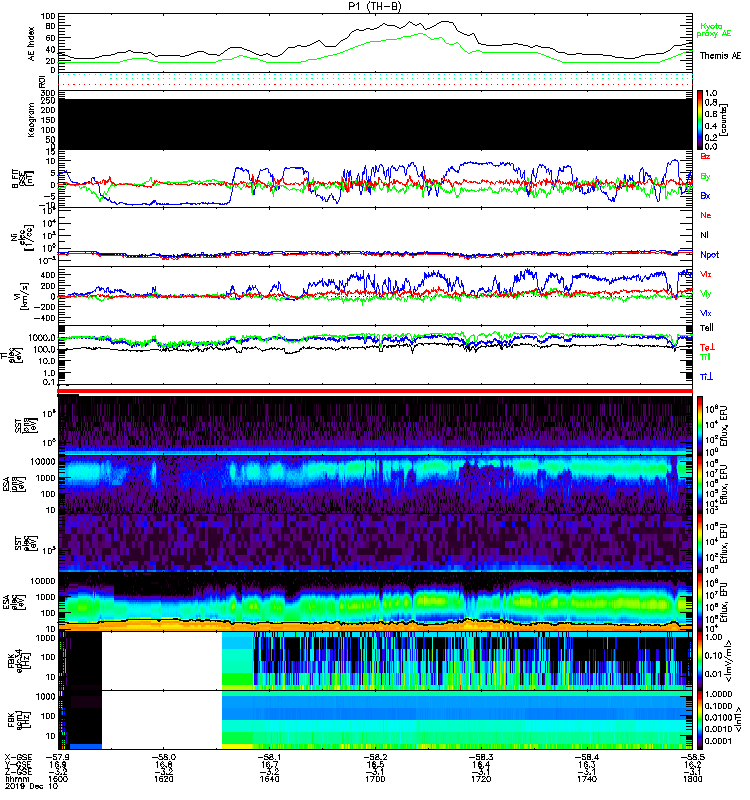750x800 pixels.
Task: Select the red Ne legend label
Action: point(706,215)
